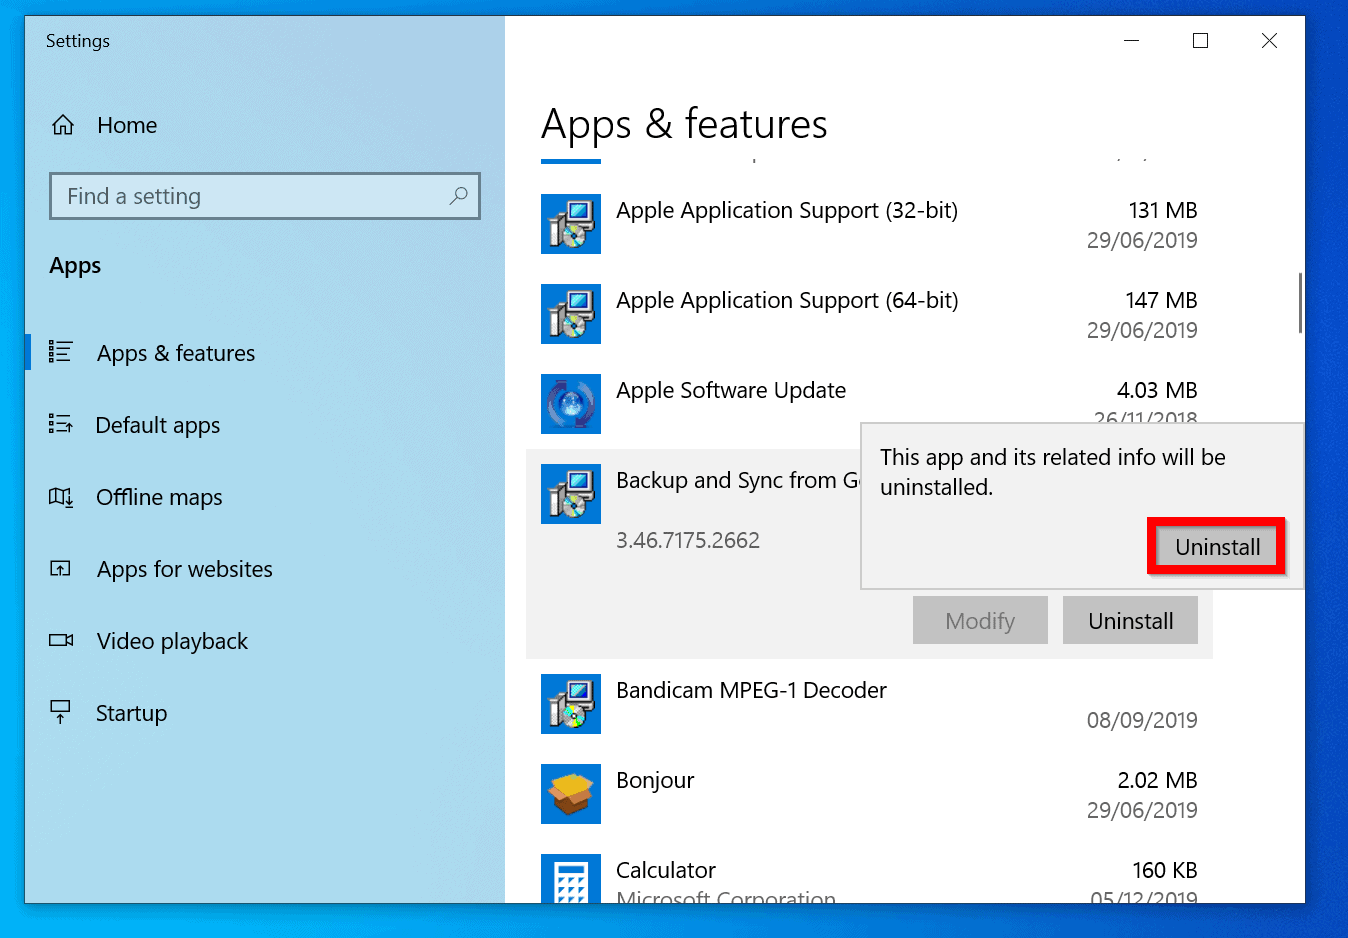Click the Apple Software Update icon
Viewport: 1348px width, 938px height.
(571, 404)
